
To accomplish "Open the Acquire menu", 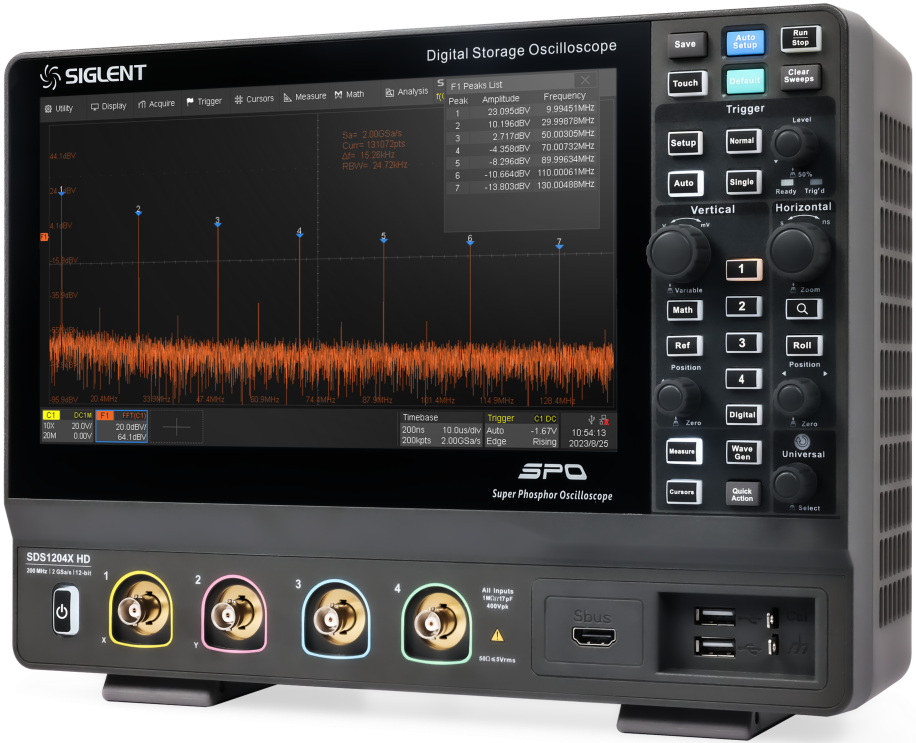I will pyautogui.click(x=157, y=104).
